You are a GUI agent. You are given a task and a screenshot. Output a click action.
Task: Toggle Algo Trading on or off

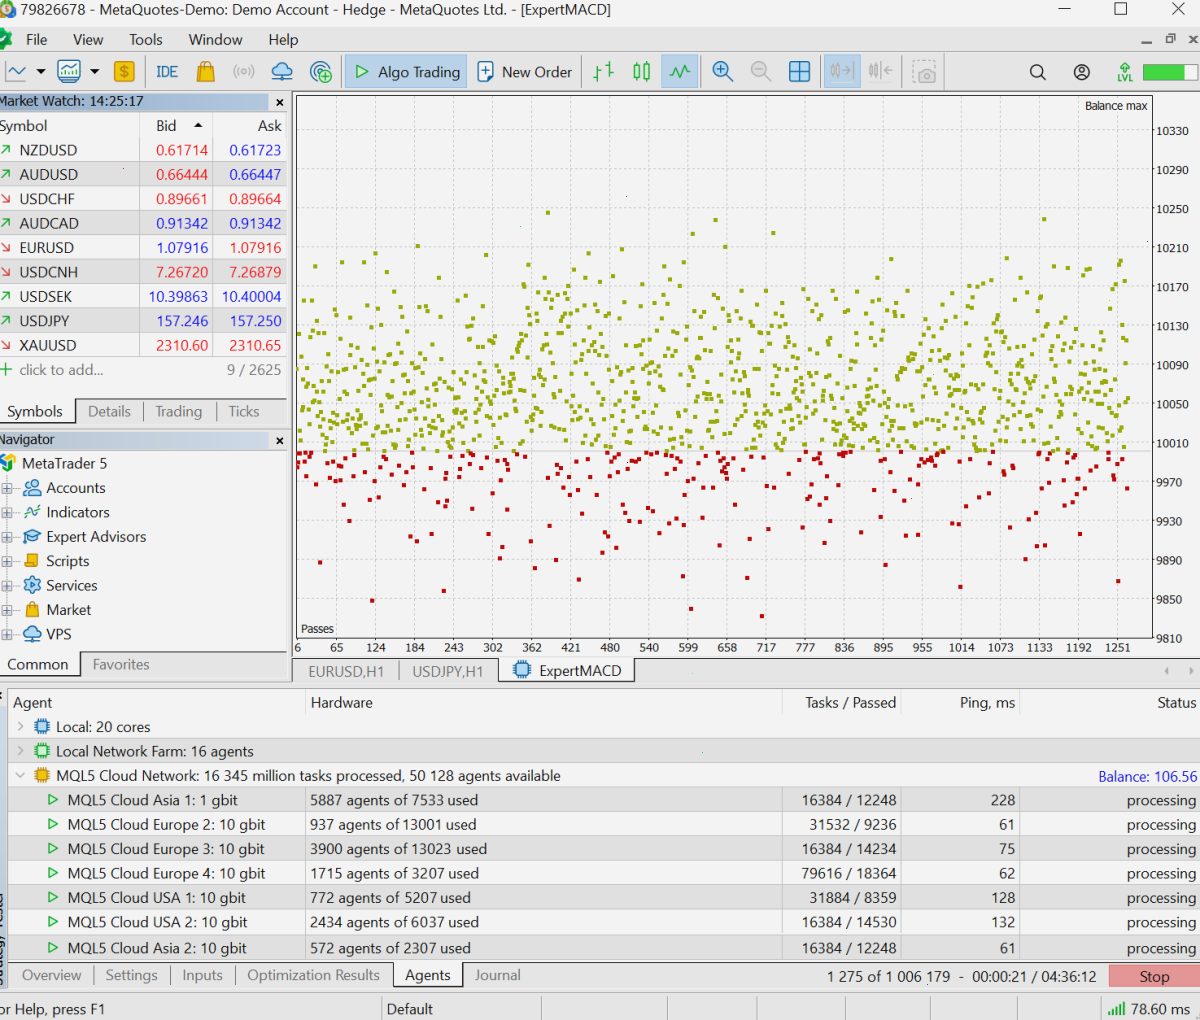[x=406, y=72]
